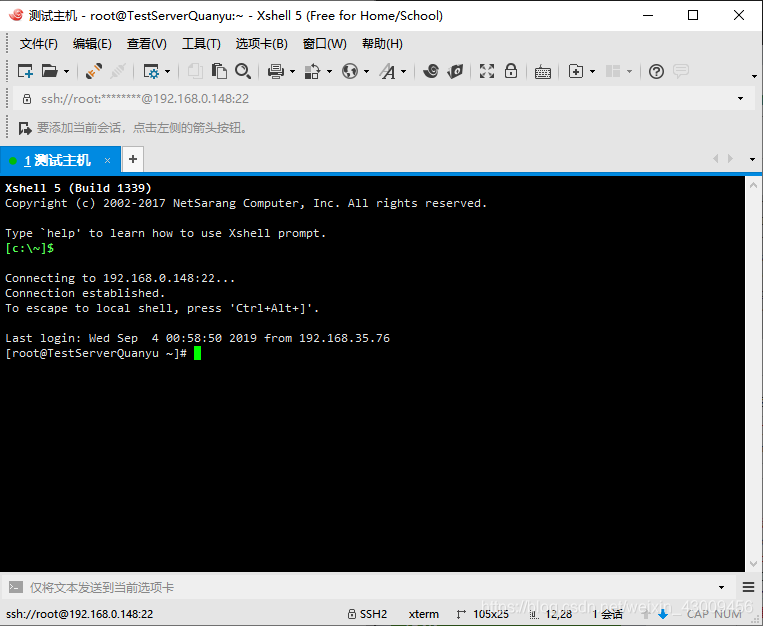Image resolution: width=763 pixels, height=626 pixels.
Task: Click ssh://root@192.168.0.148:22 in status bar
Action: click(x=79, y=614)
